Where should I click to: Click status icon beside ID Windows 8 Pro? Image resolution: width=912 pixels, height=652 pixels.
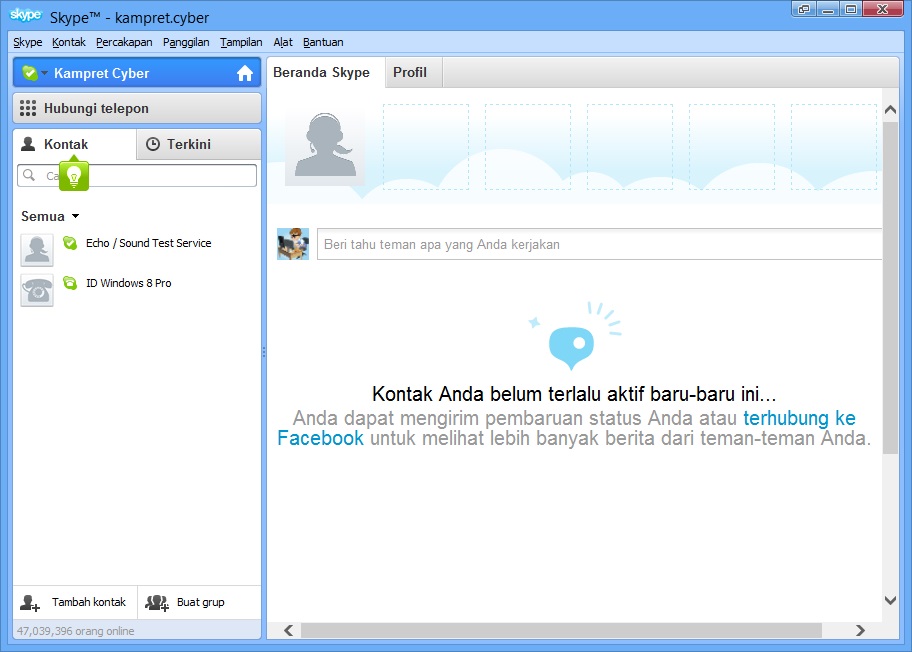tap(70, 283)
